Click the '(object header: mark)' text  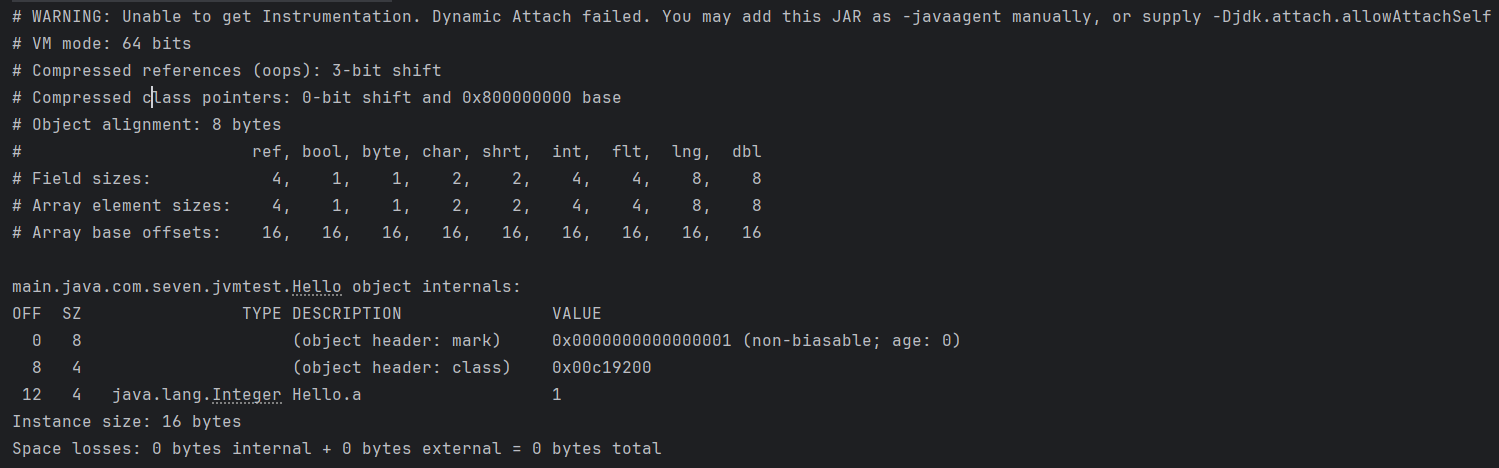(x=396, y=341)
